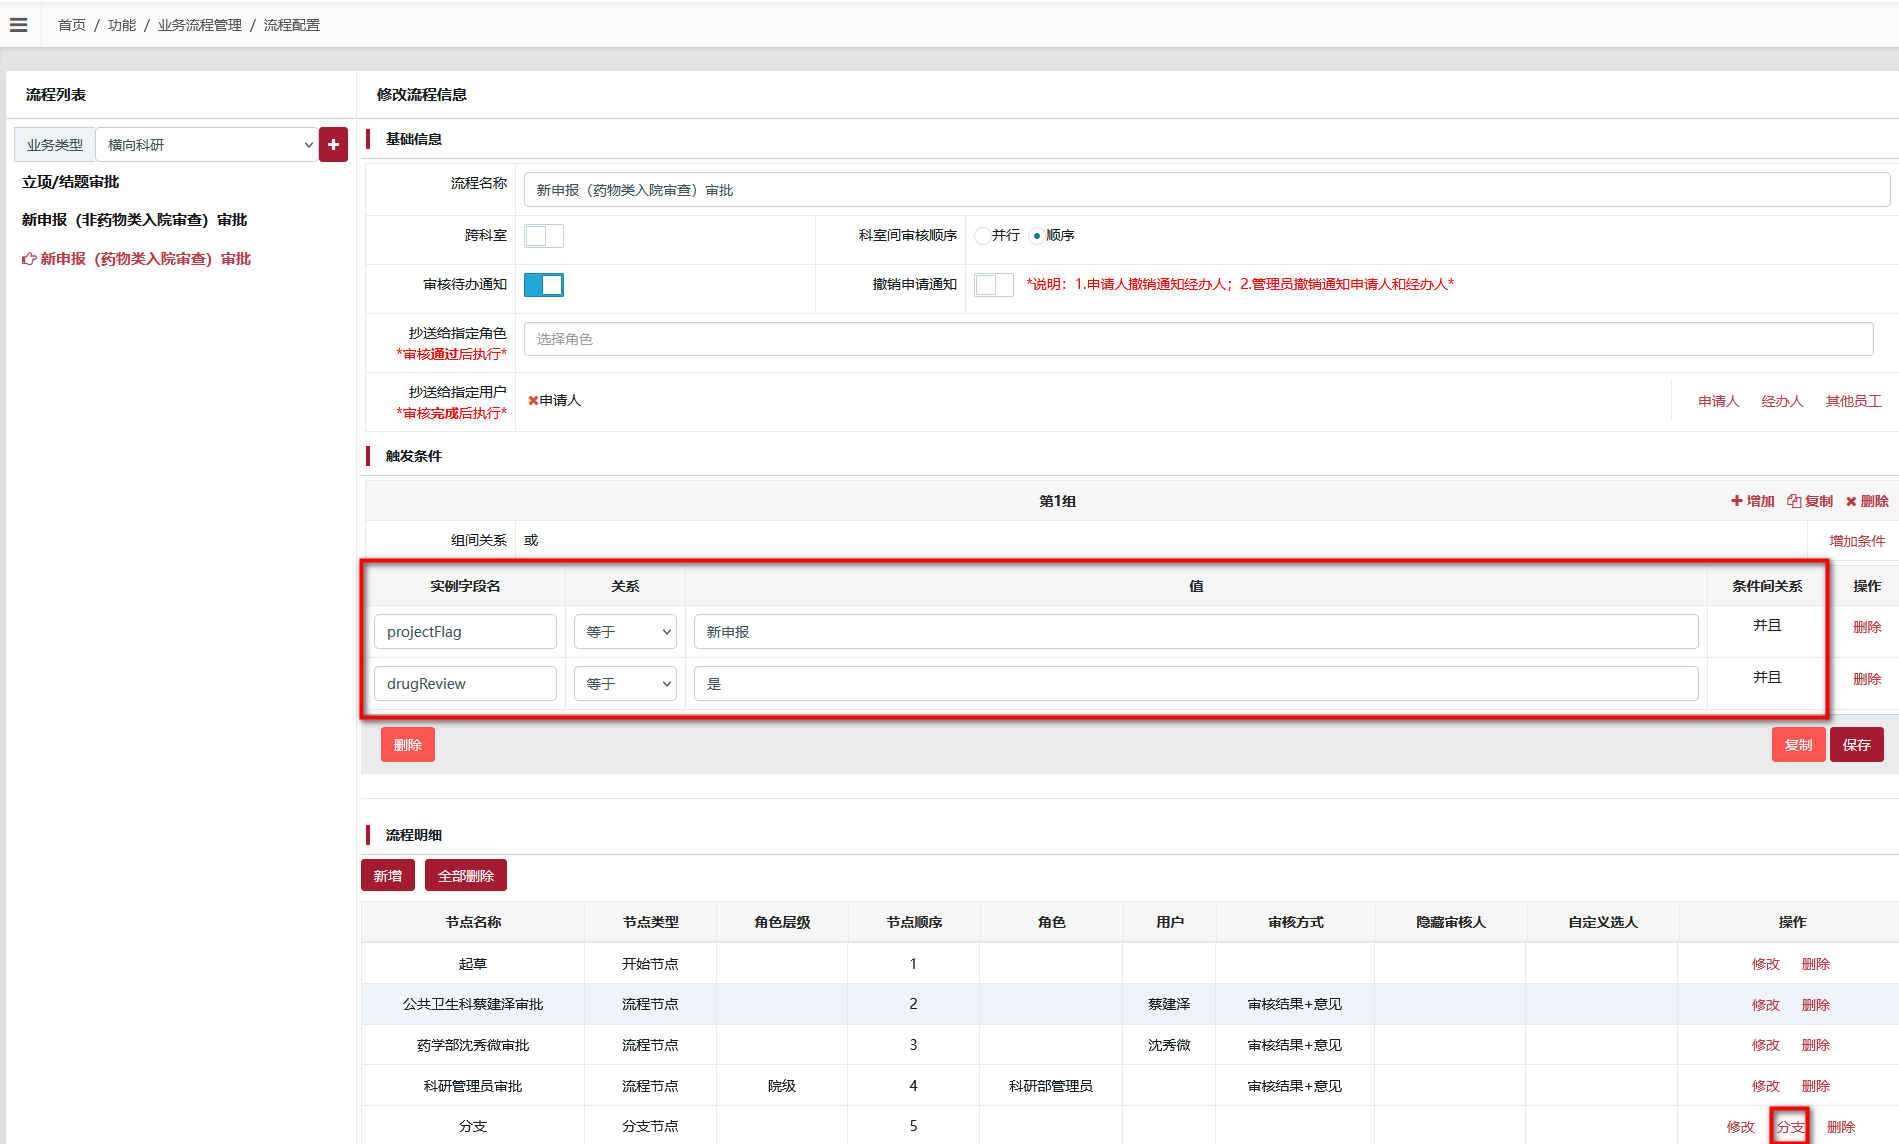The image size is (1899, 1144).
Task: Click the drugReview field name input
Action: point(465,684)
